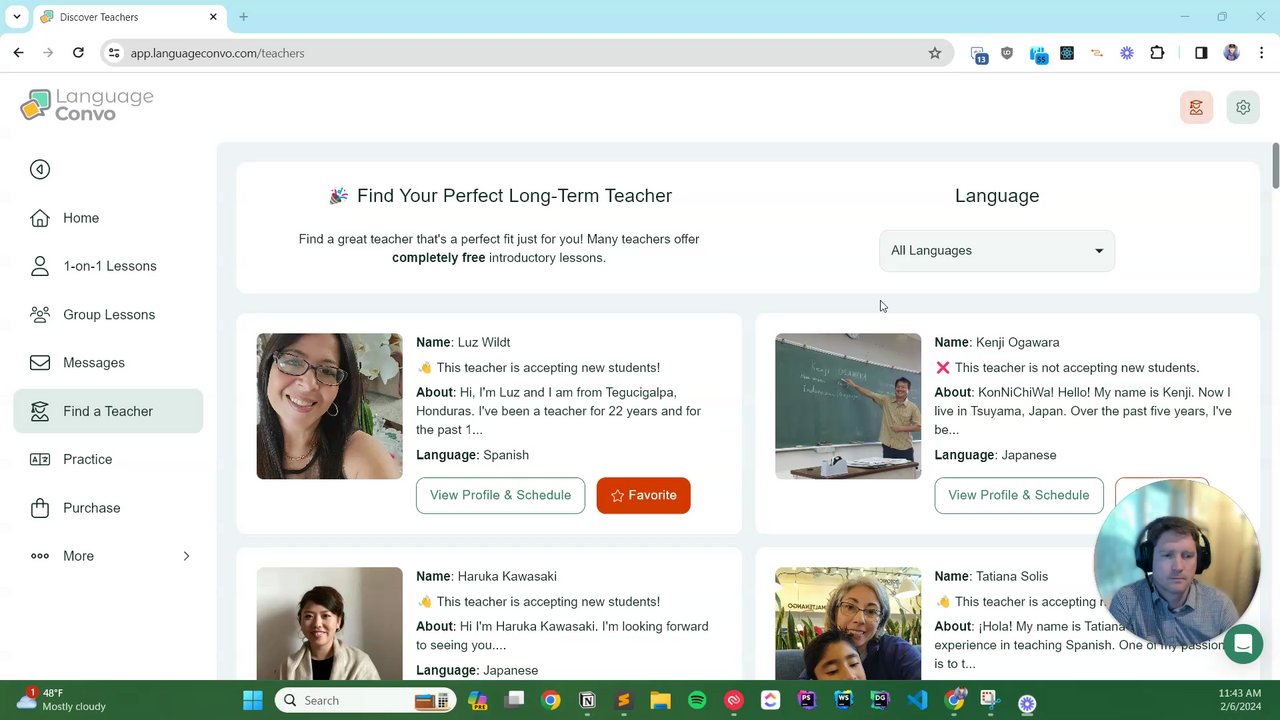Open the weather widget showing 48°F

[x=60, y=700]
